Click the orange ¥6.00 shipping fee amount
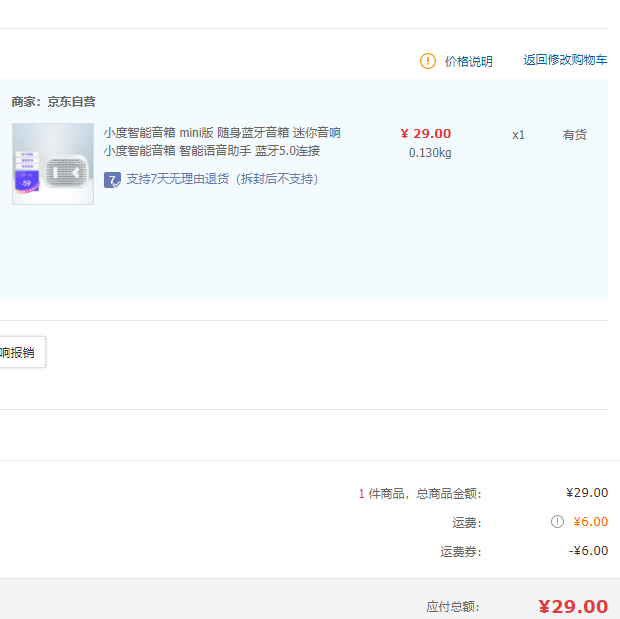This screenshot has height=619, width=620. [590, 522]
